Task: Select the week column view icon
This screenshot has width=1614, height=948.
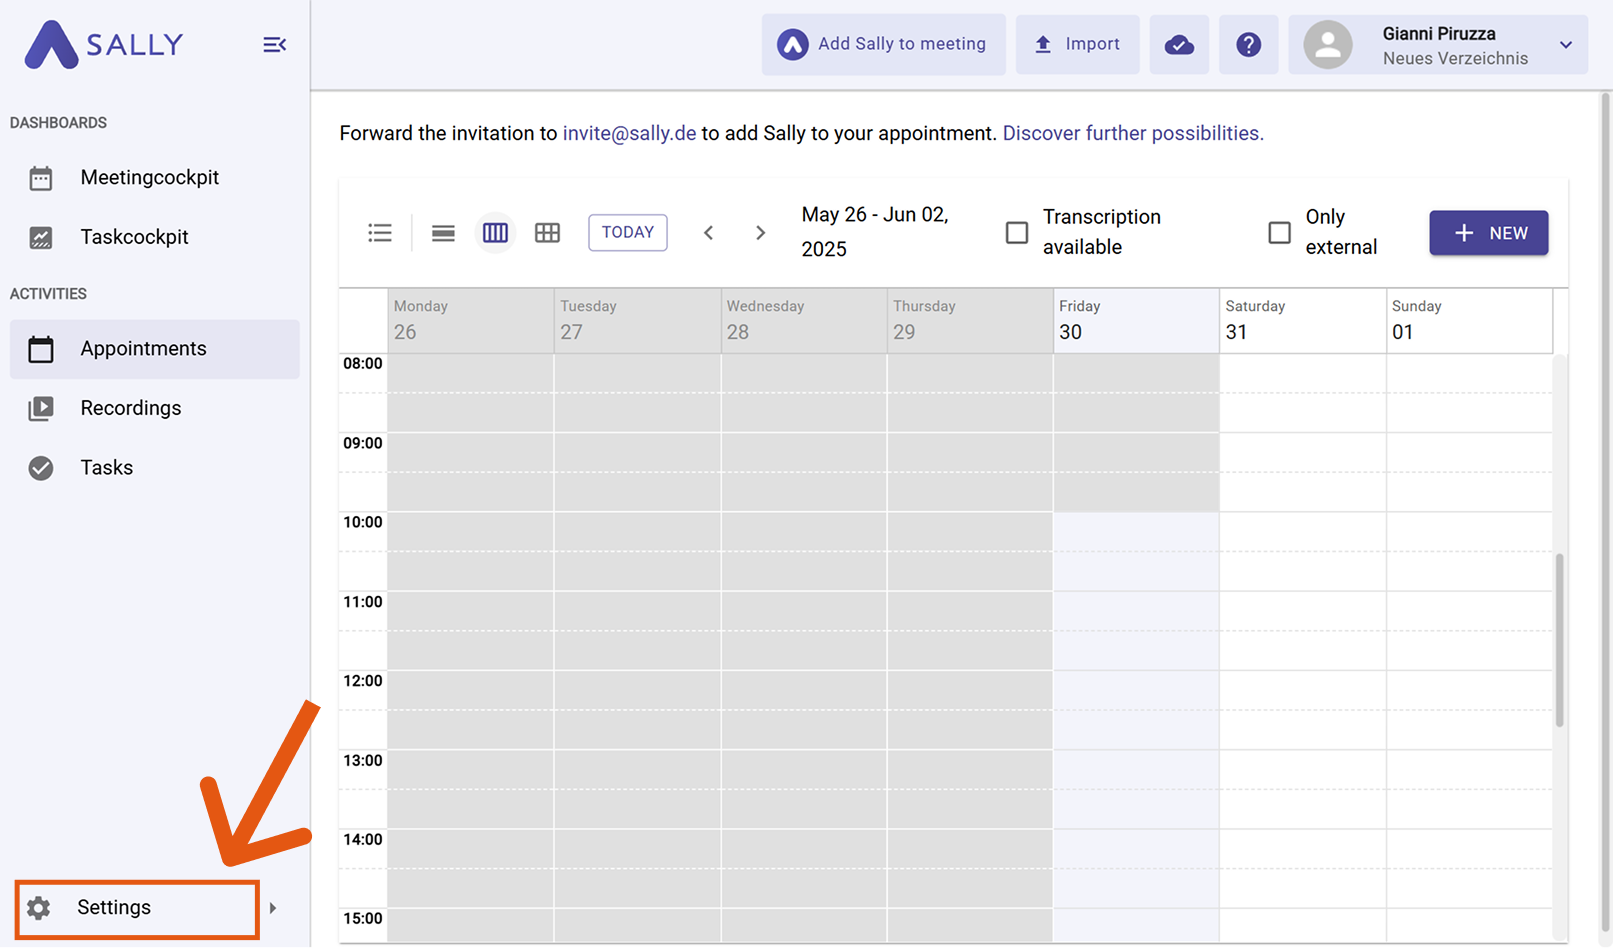Action: tap(495, 233)
